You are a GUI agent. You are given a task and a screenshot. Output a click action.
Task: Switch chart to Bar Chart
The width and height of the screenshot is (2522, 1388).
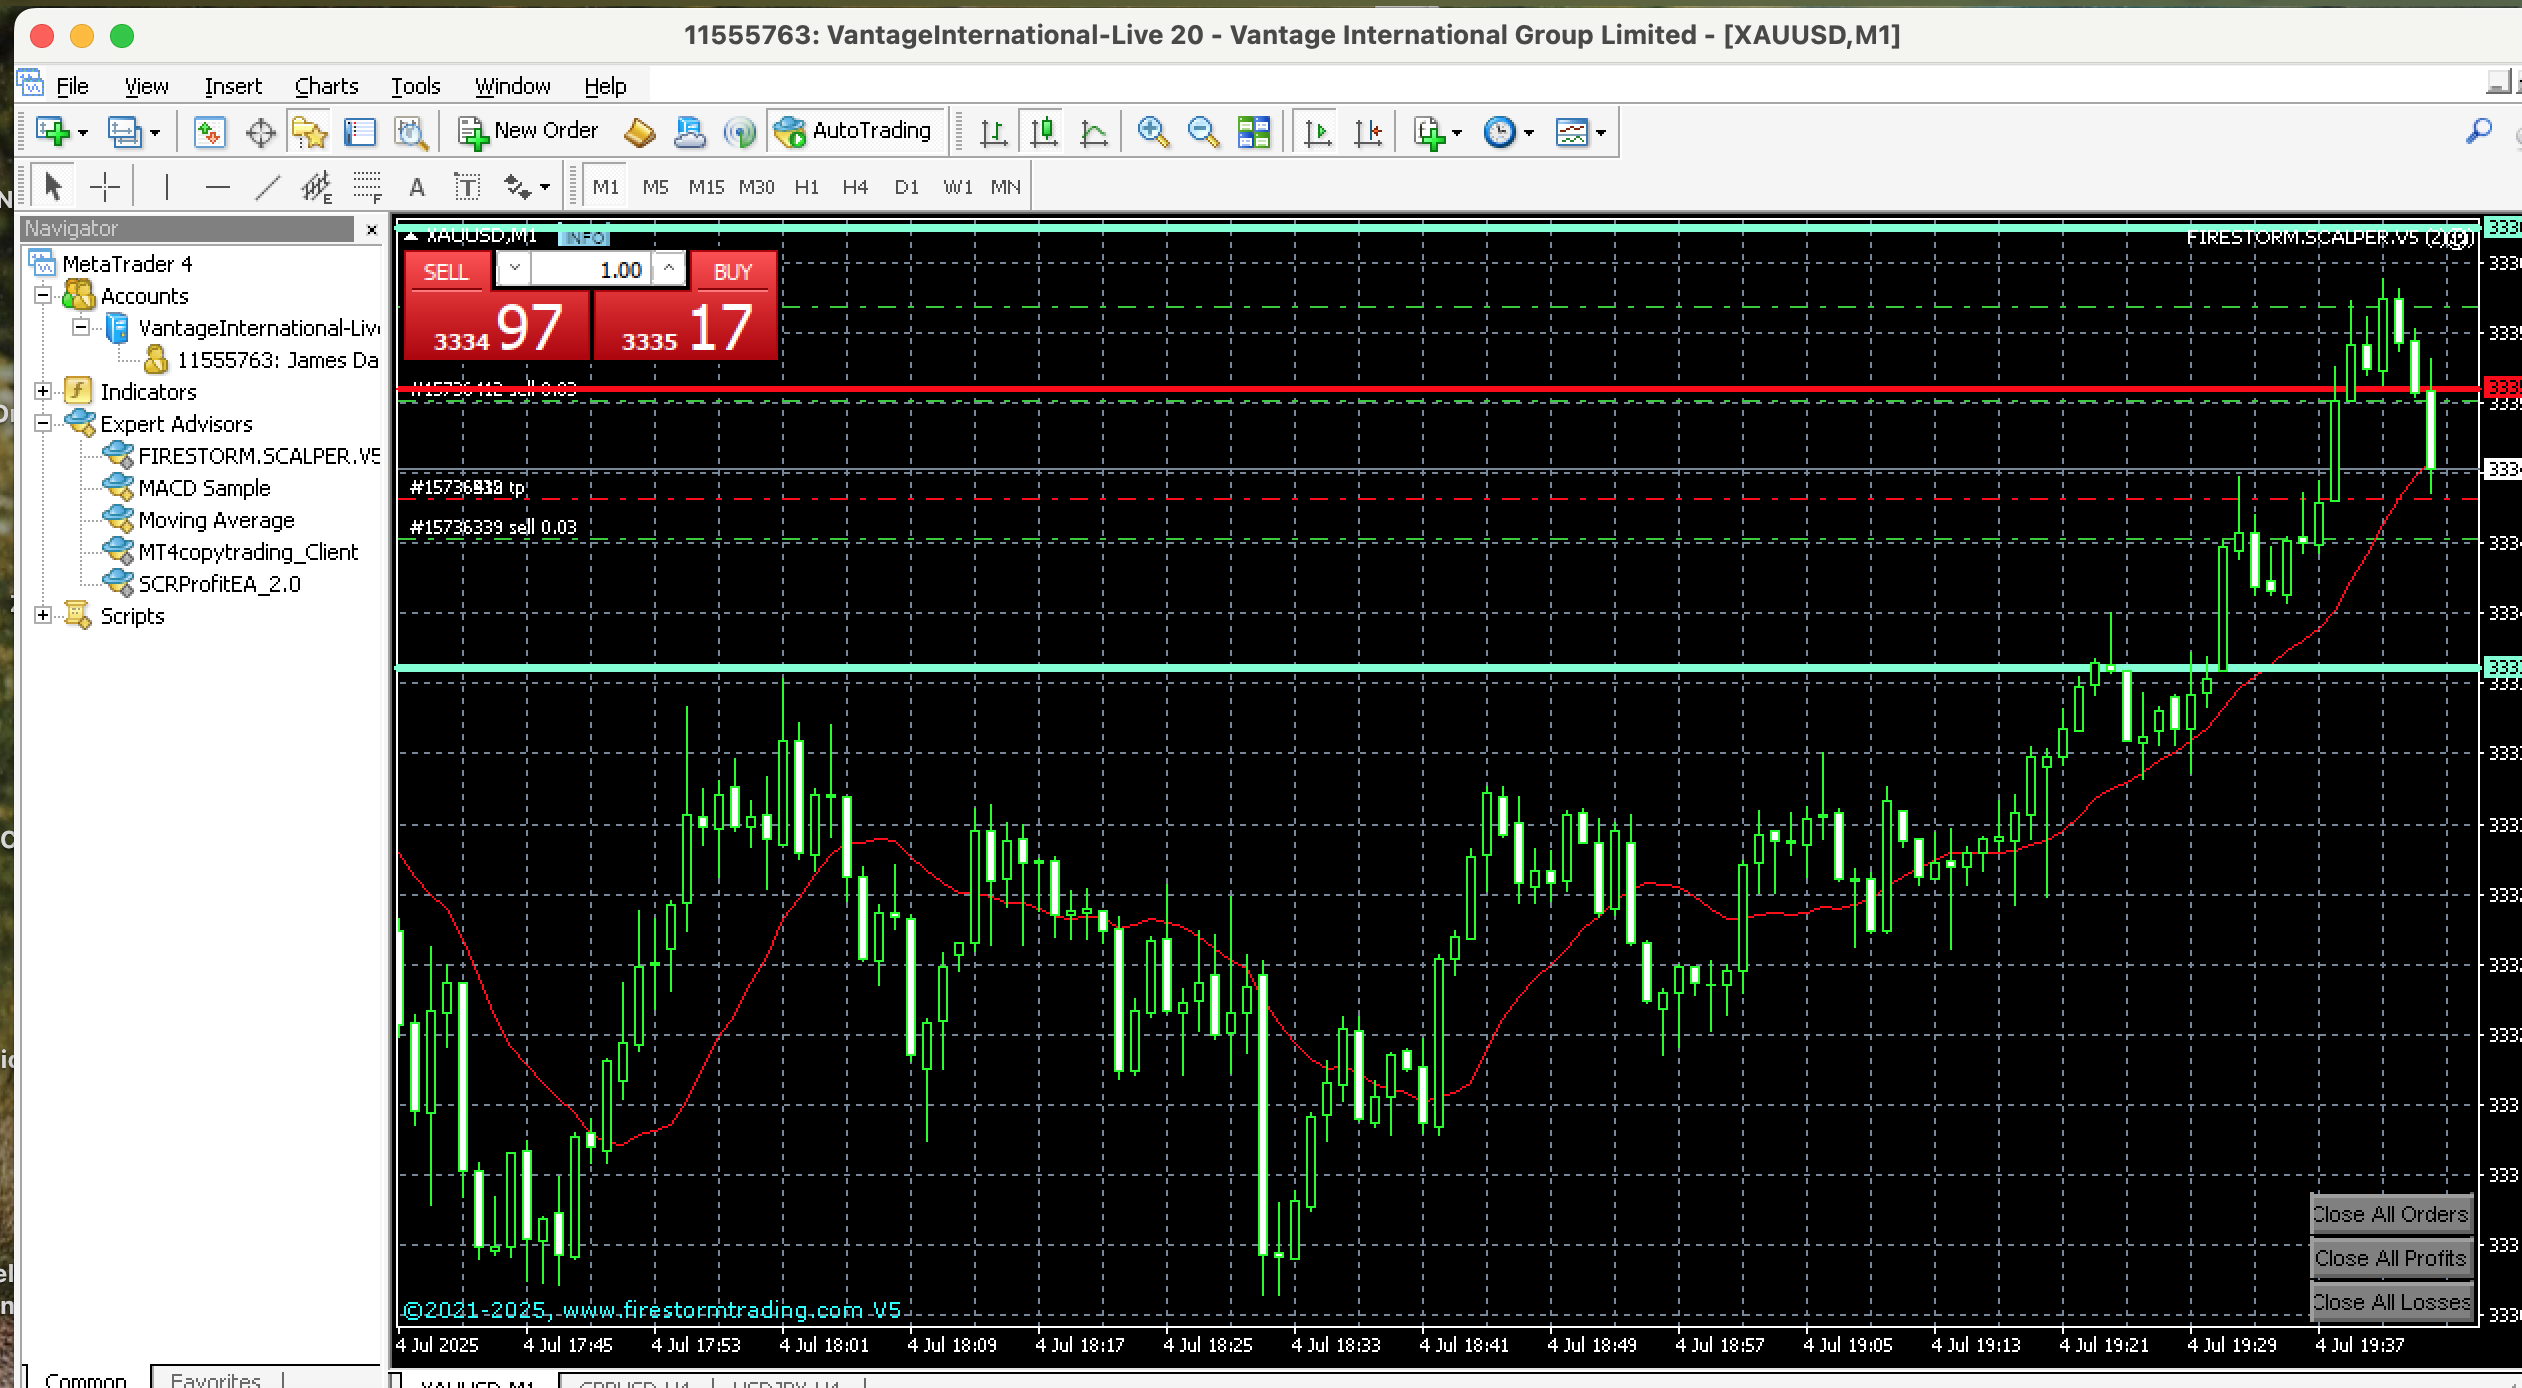pyautogui.click(x=993, y=132)
